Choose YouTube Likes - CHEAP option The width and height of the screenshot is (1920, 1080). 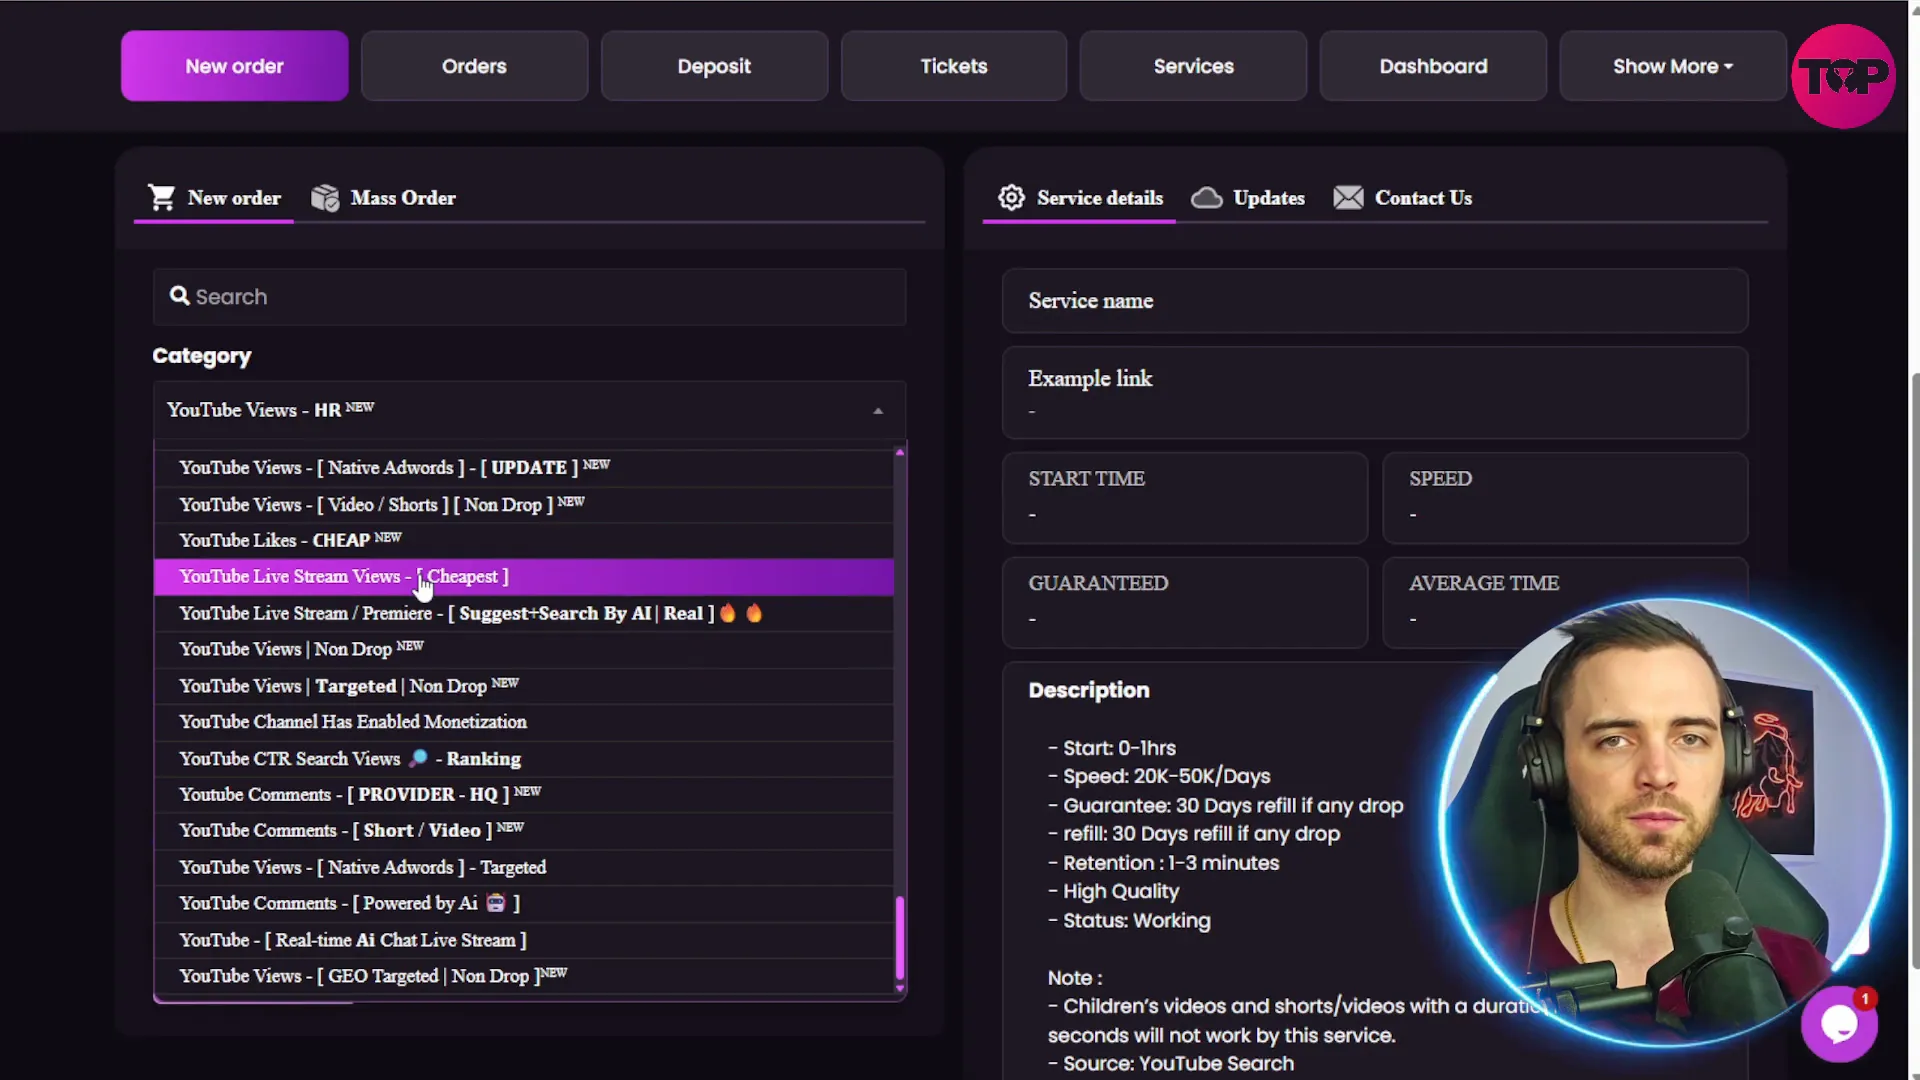pyautogui.click(x=524, y=541)
